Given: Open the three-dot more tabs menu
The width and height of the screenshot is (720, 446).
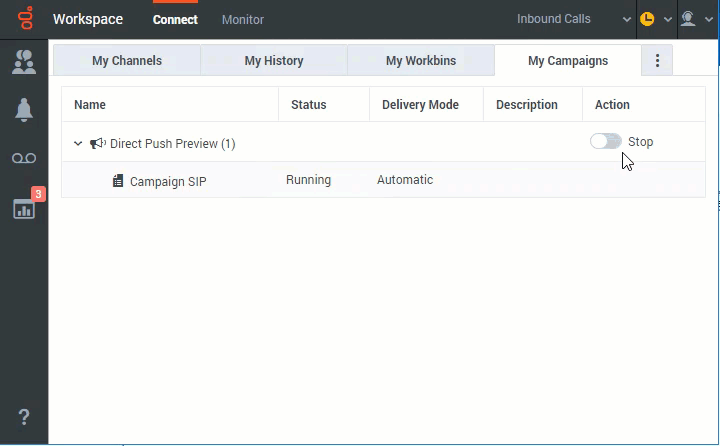Looking at the screenshot, I should point(657,61).
